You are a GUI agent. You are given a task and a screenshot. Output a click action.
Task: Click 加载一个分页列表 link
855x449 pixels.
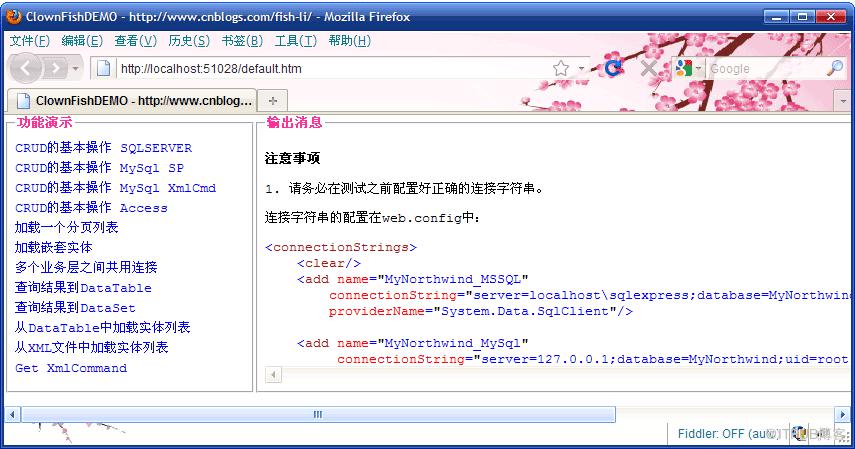tap(67, 228)
